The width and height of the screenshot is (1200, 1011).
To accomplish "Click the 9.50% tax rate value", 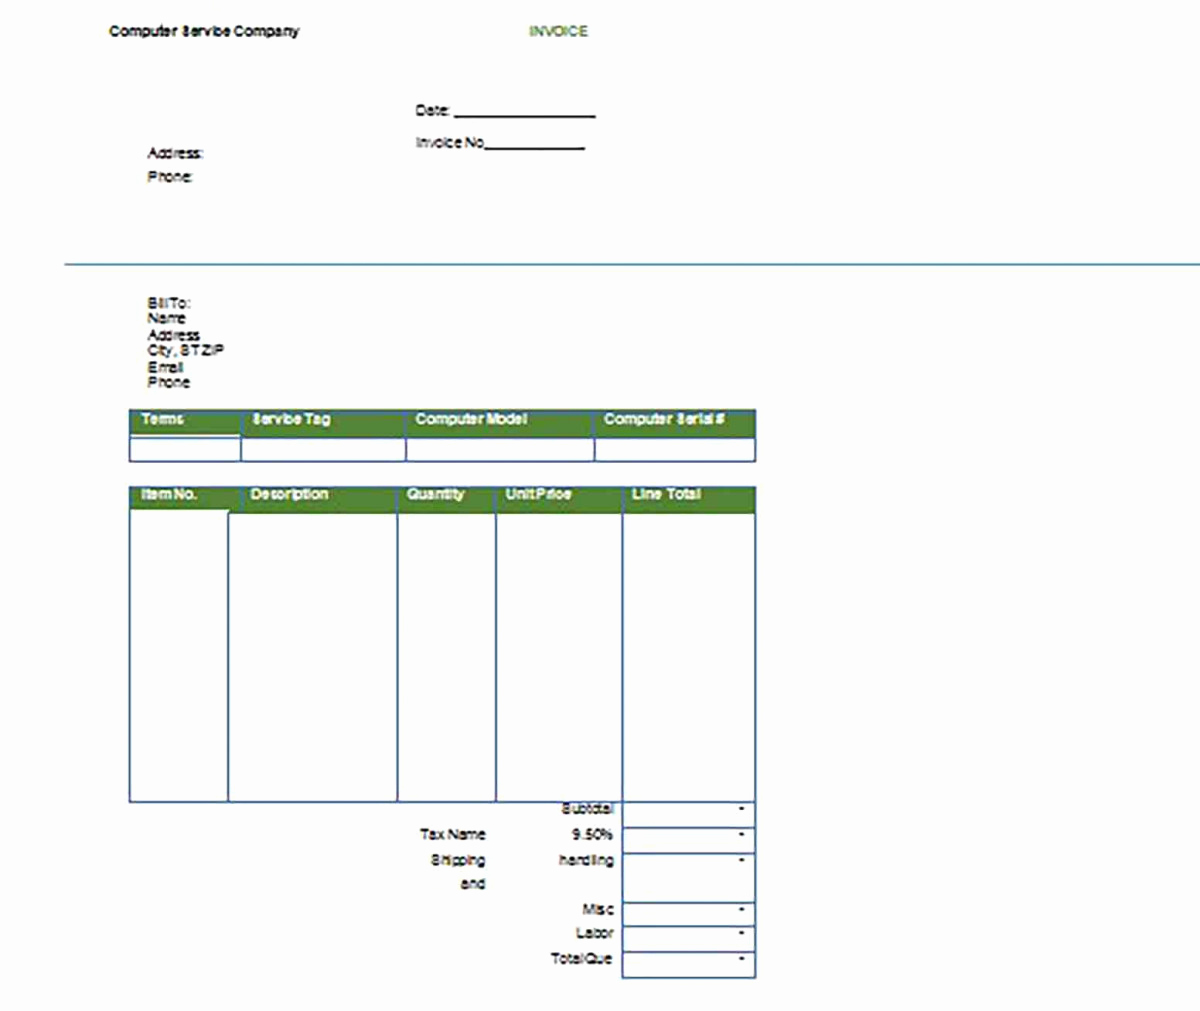I will (592, 834).
